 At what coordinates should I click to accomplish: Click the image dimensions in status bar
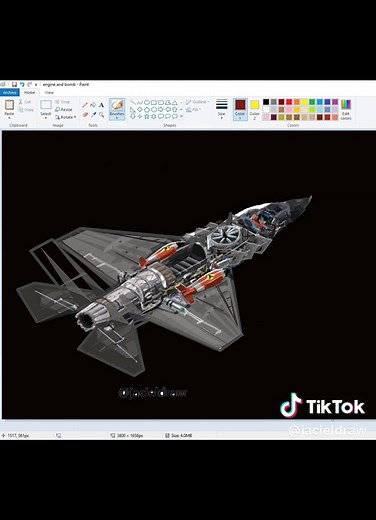coord(127,436)
